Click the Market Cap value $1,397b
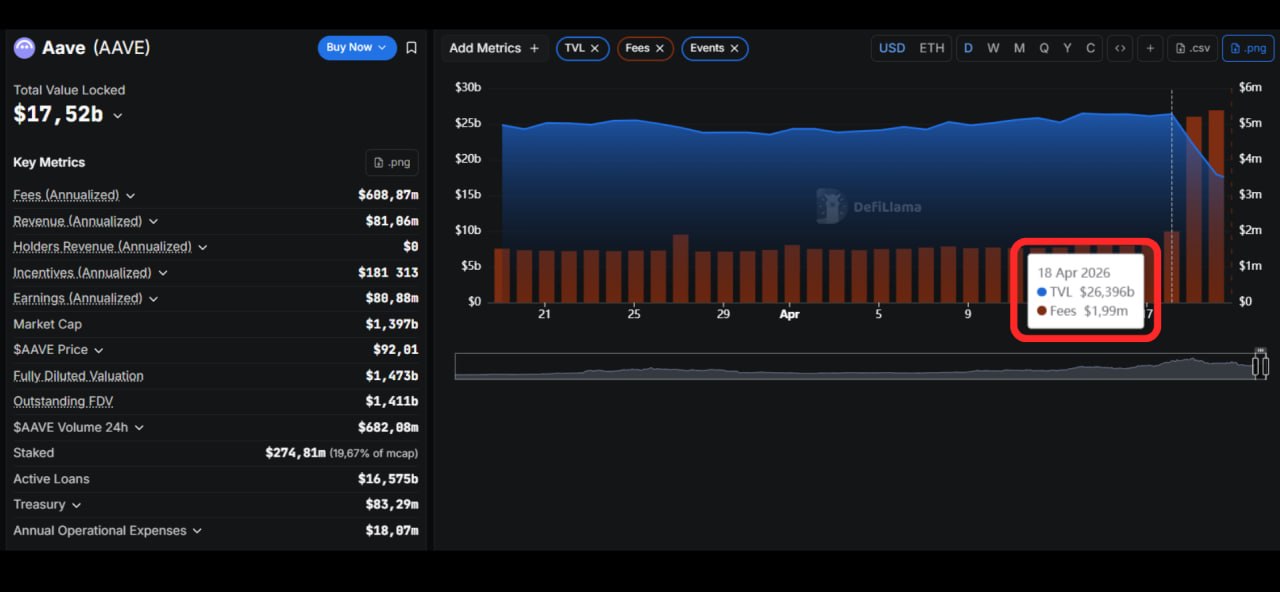The image size is (1280, 592). [392, 324]
